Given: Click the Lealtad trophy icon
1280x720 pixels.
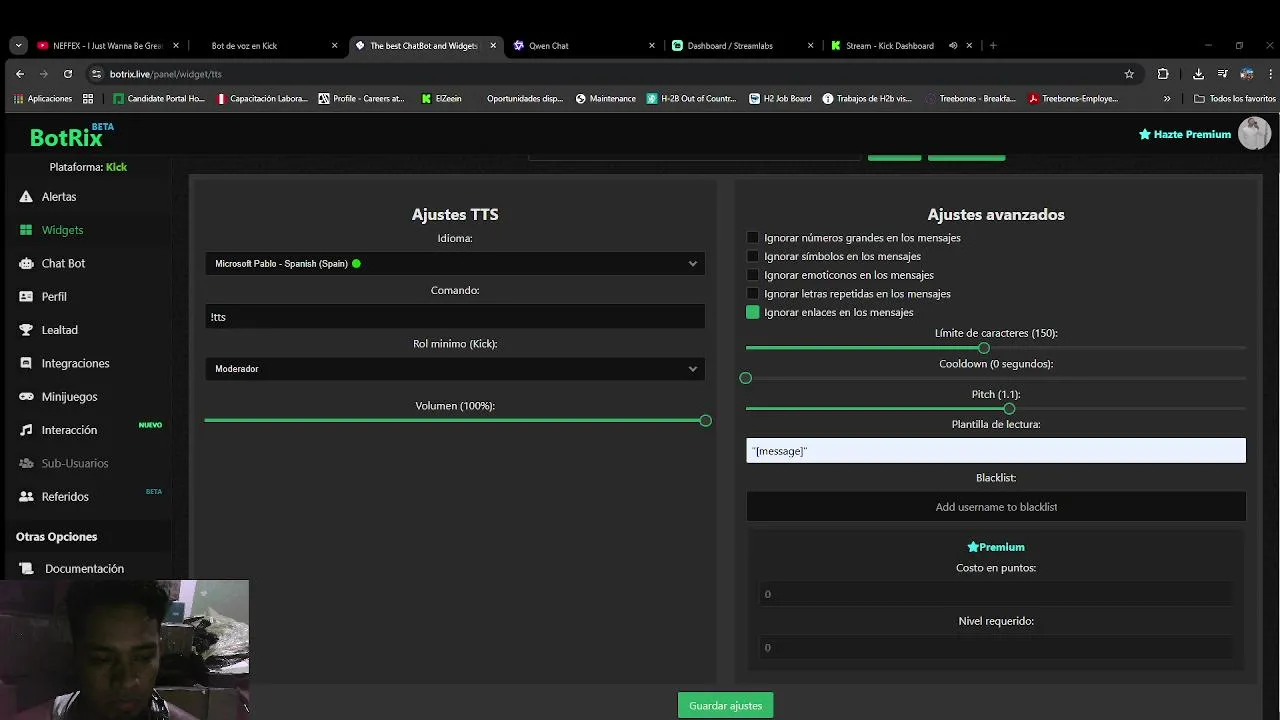Looking at the screenshot, I should click(x=26, y=330).
